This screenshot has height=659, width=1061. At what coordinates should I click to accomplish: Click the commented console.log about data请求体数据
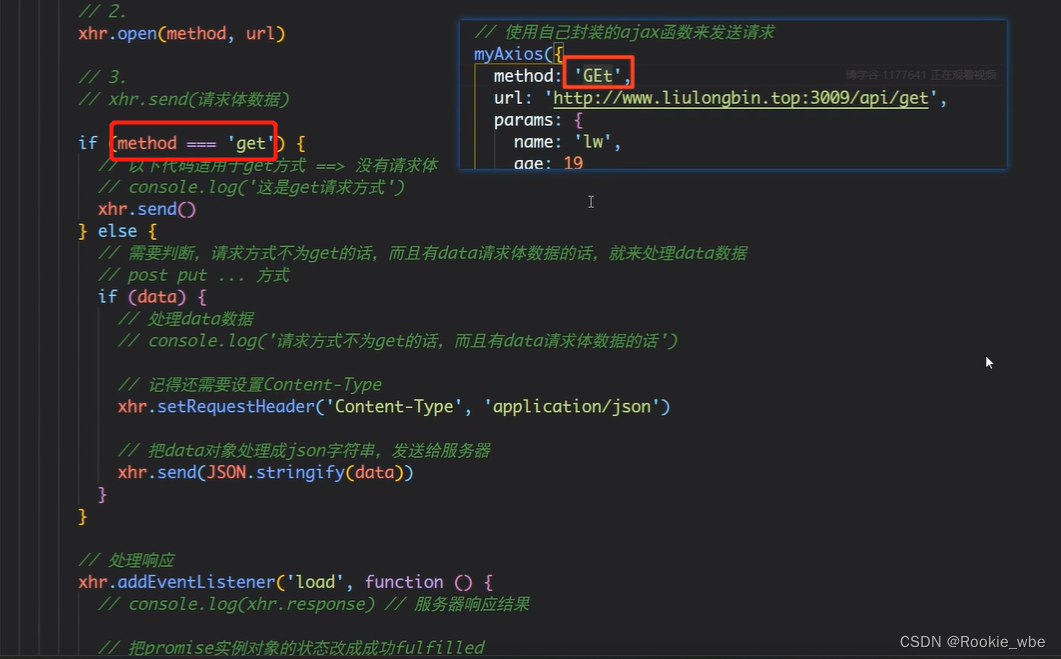pos(397,341)
